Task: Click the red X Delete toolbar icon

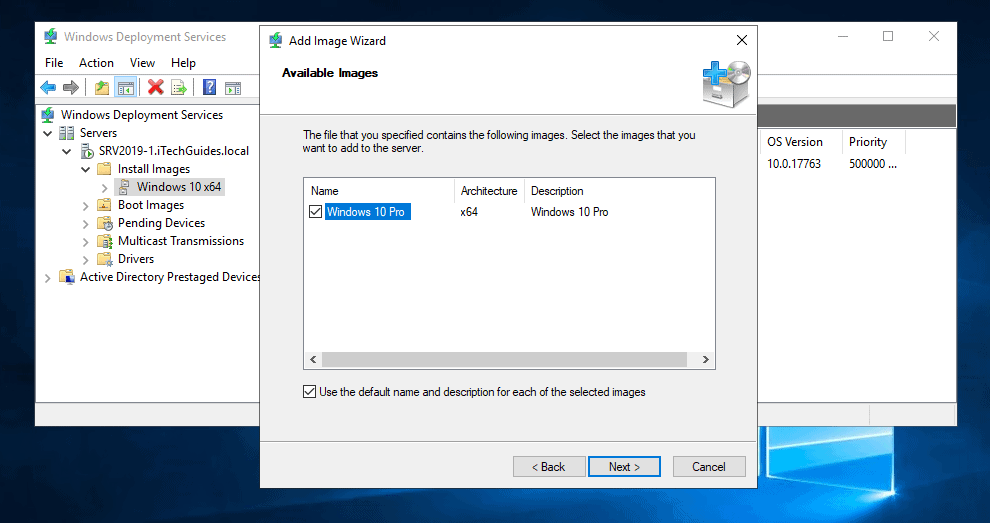Action: click(x=155, y=88)
